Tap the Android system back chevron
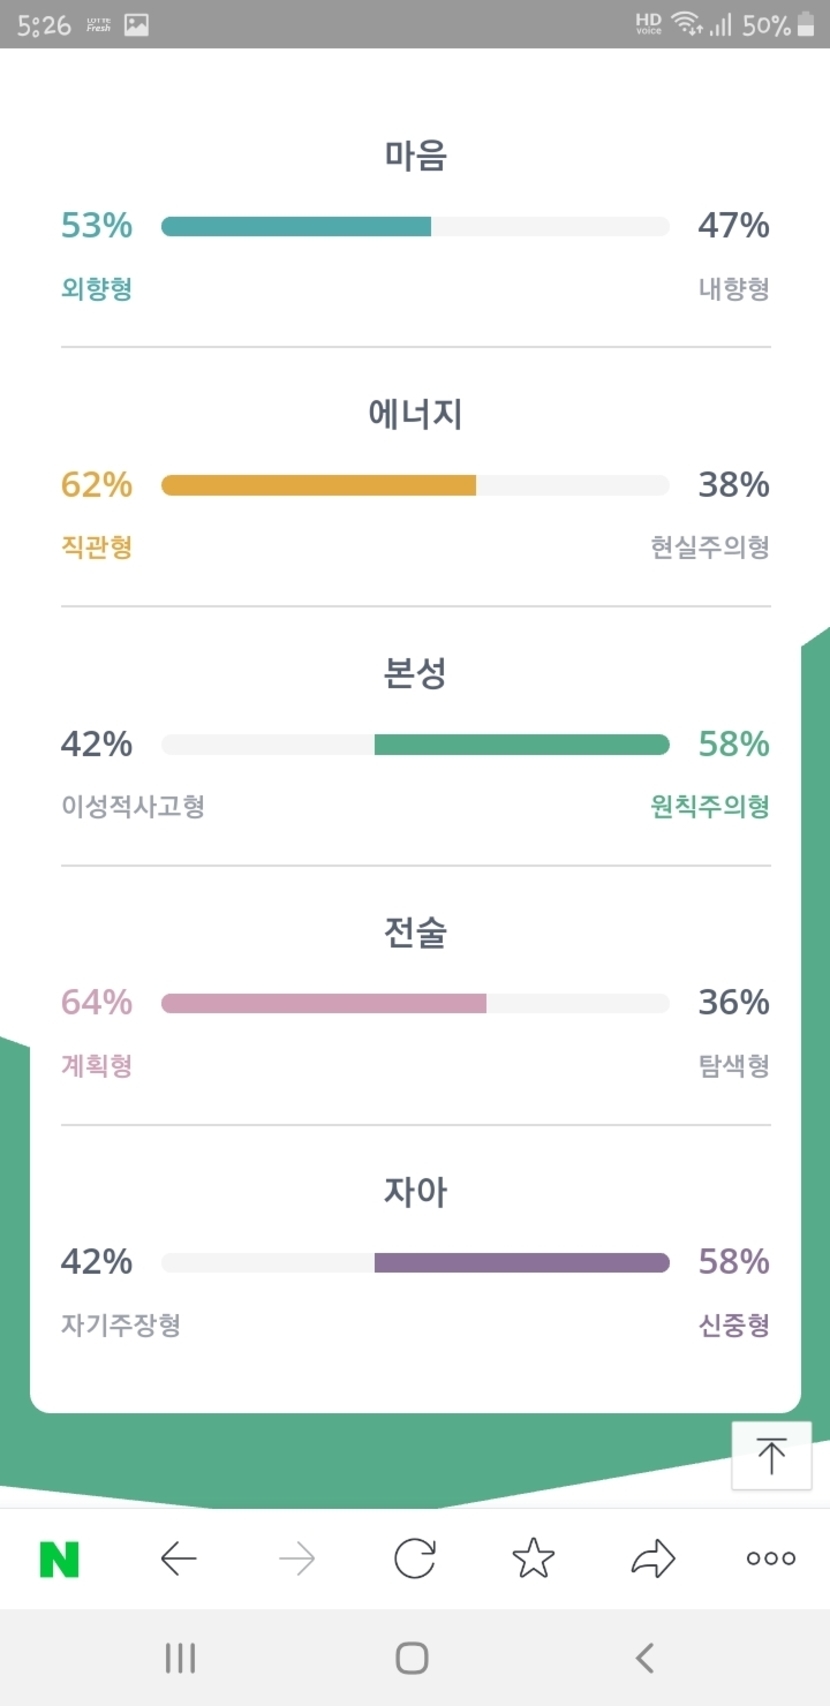 click(x=645, y=1658)
